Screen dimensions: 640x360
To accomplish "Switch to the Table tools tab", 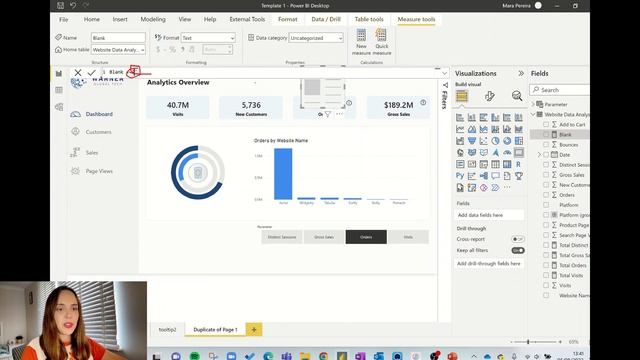I will click(x=369, y=19).
